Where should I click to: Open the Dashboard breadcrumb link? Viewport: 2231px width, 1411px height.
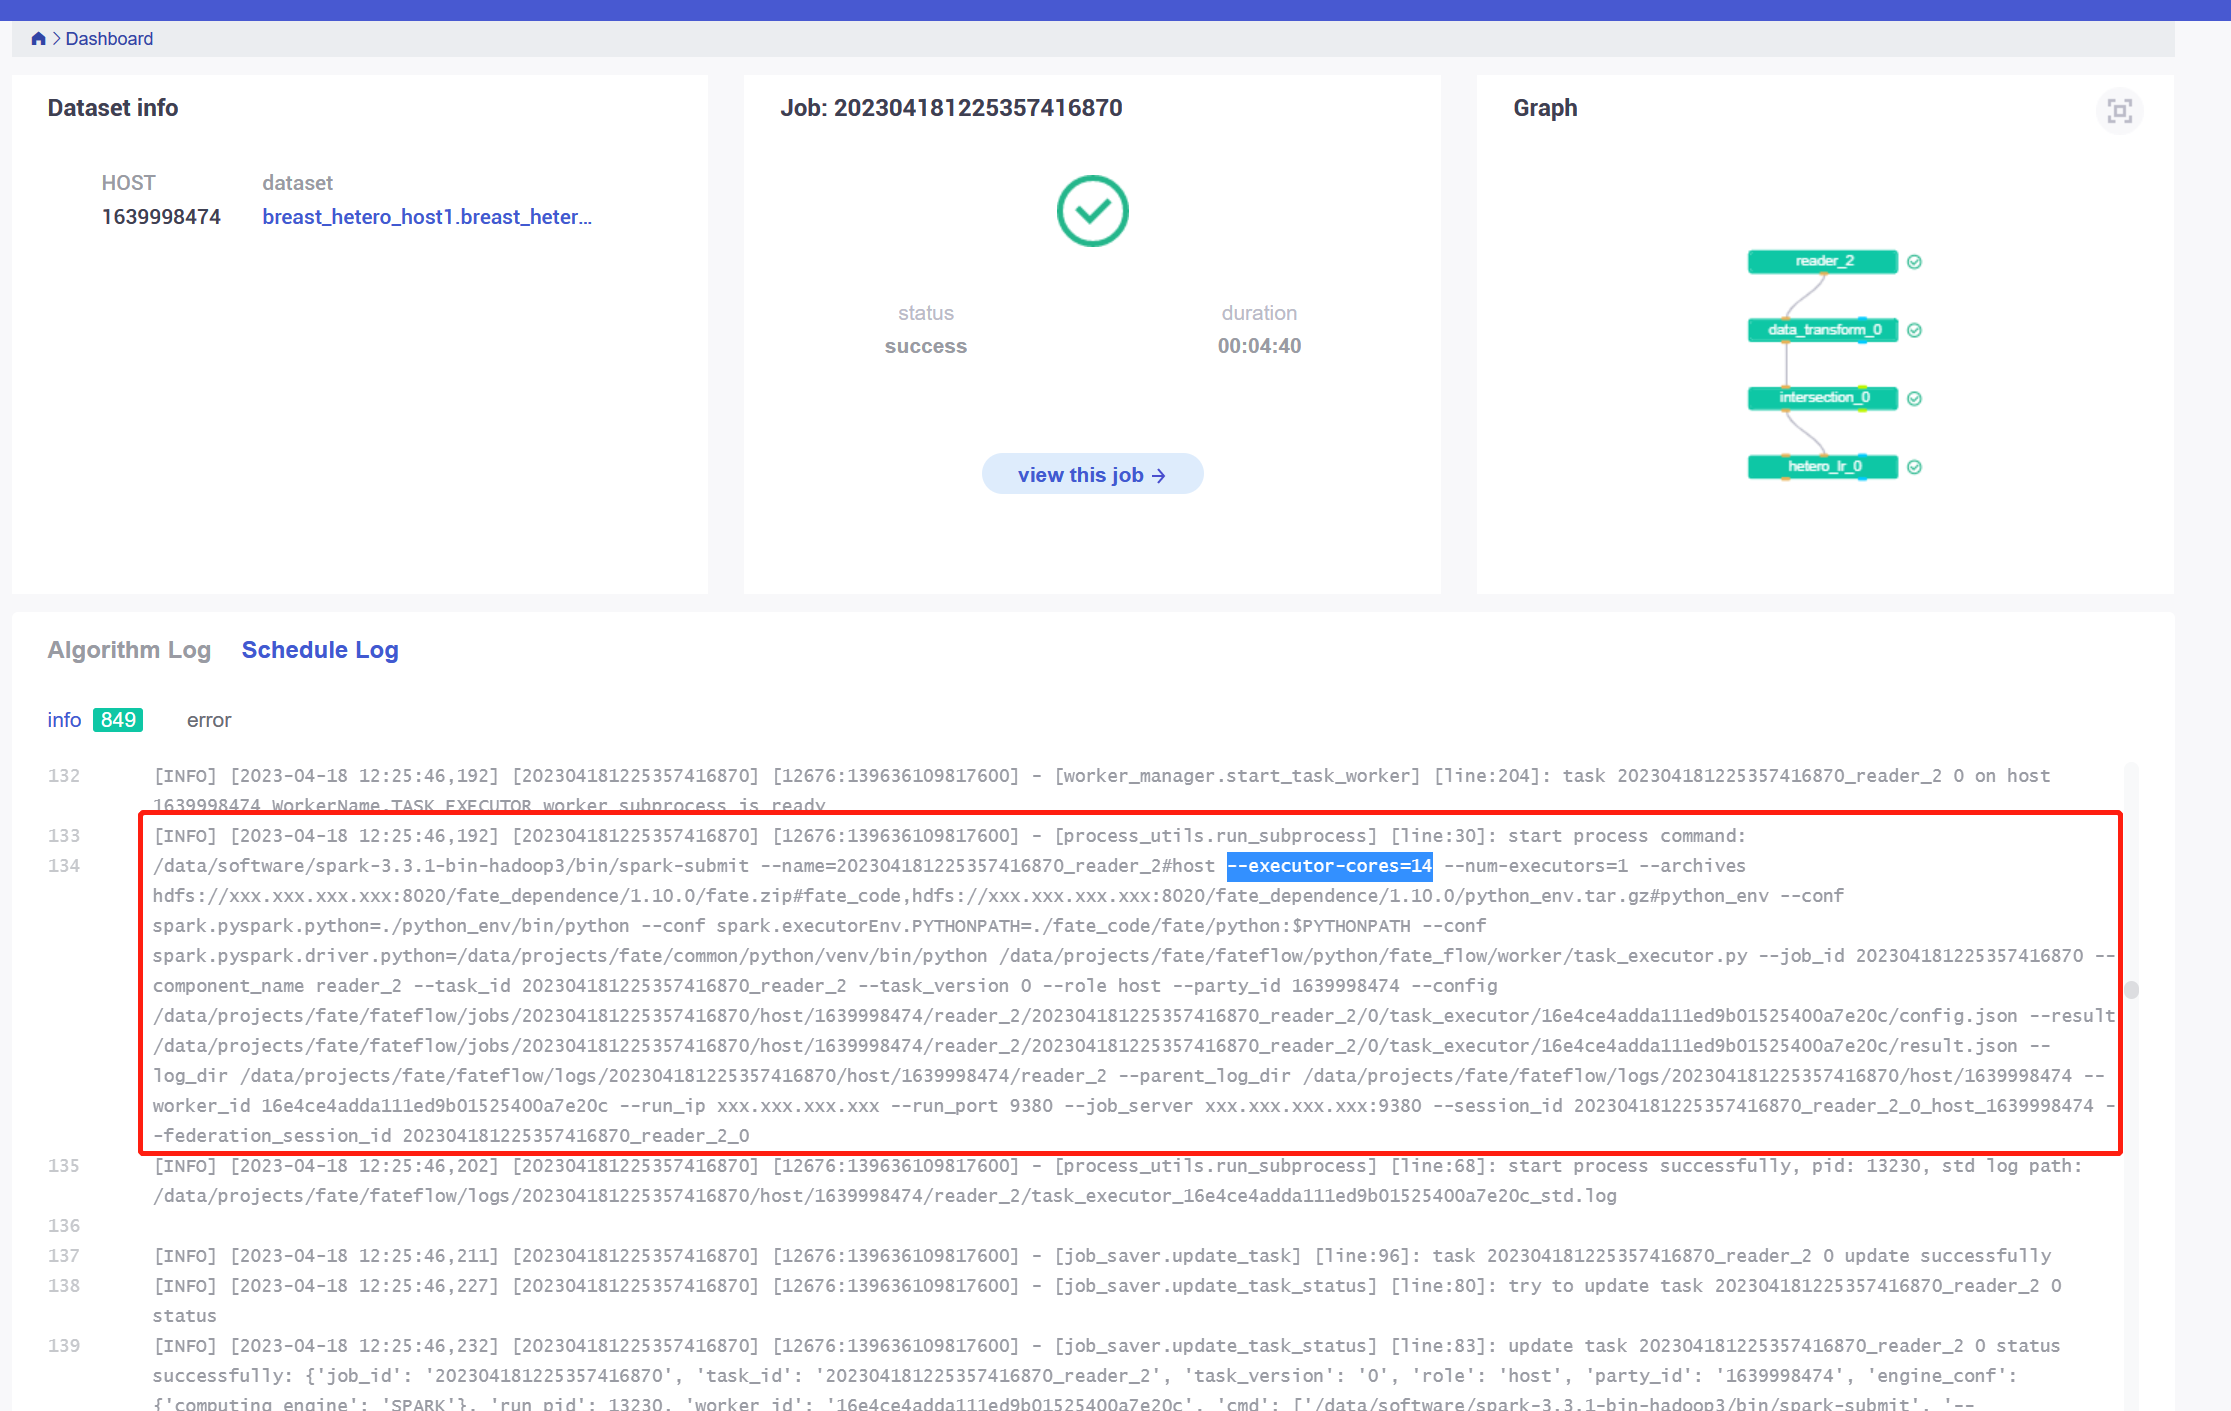coord(110,38)
